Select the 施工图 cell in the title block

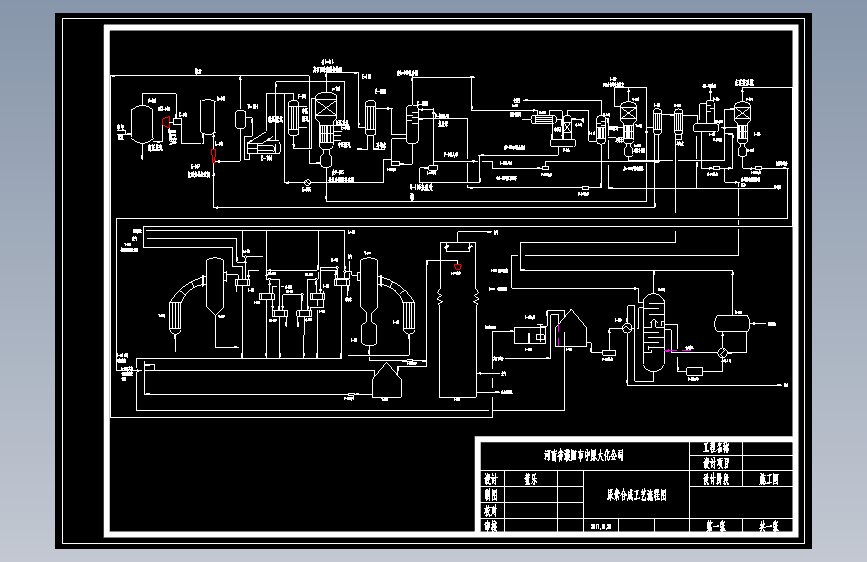(769, 479)
